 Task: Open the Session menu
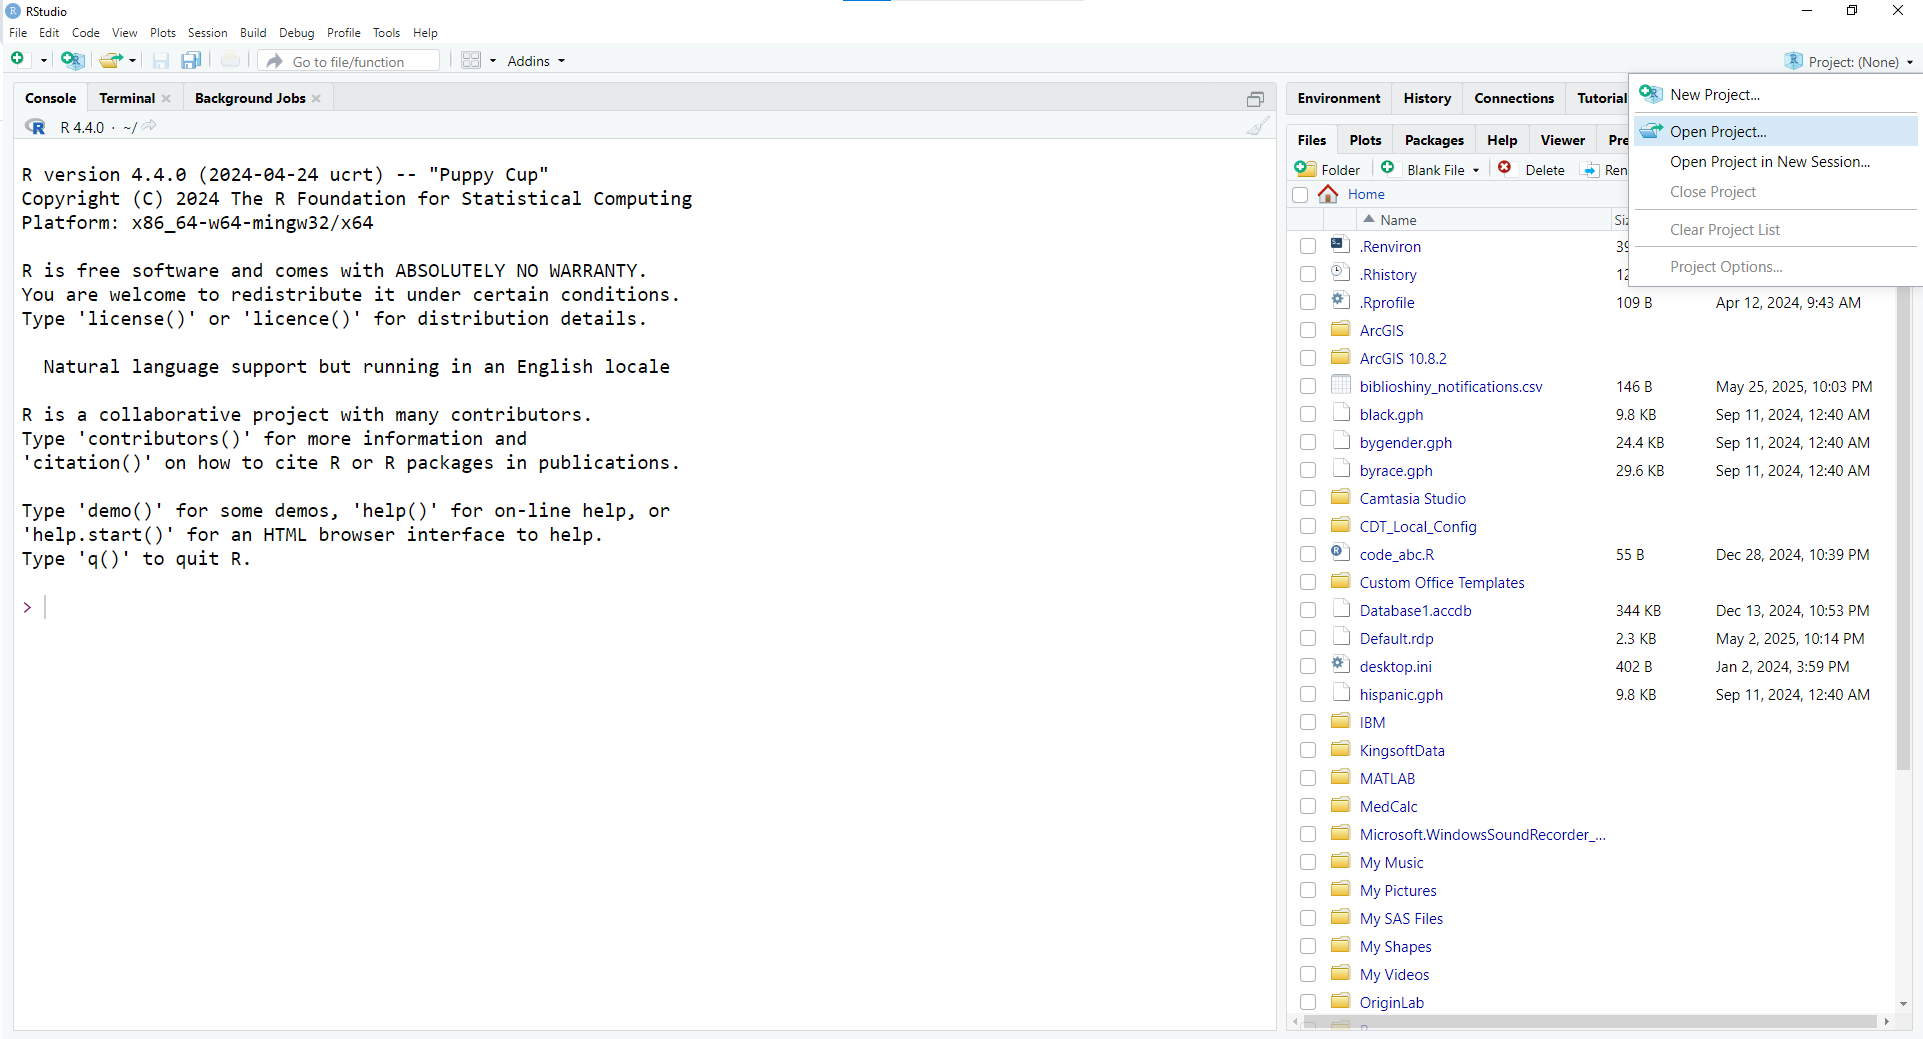pos(207,33)
